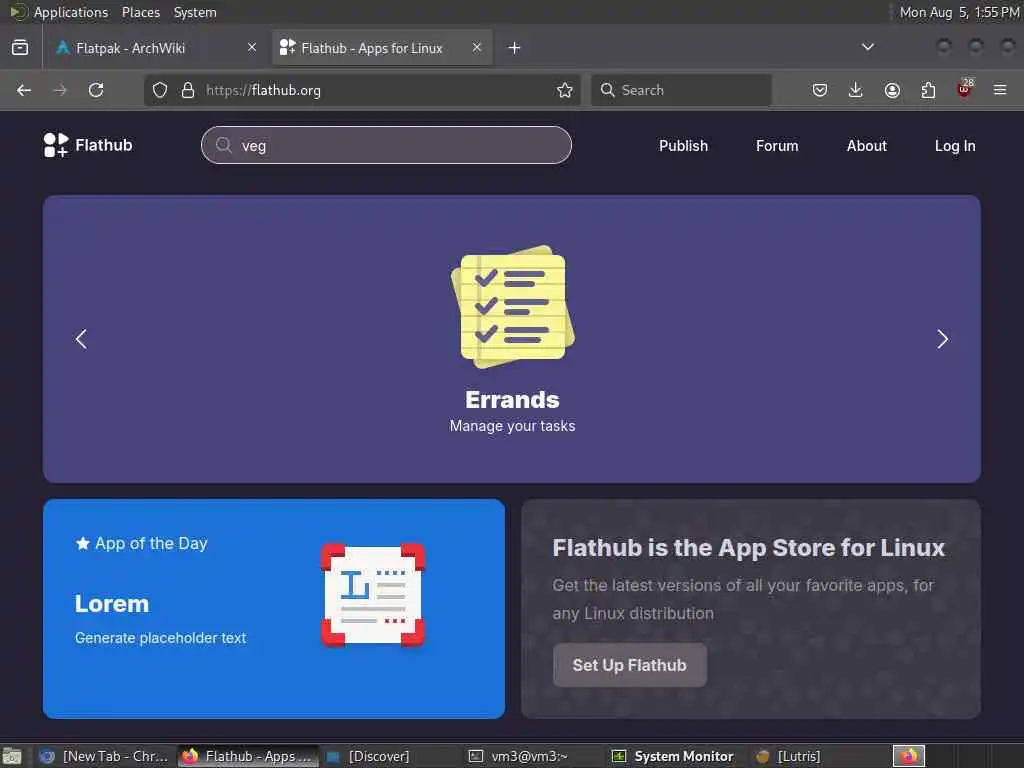Click the URL address bar
1024x768 pixels.
coord(362,90)
